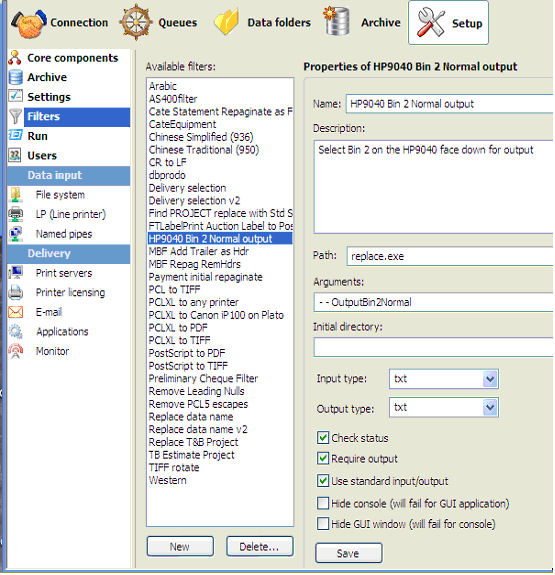
Task: Switch to the Connection tab
Action: 60,23
